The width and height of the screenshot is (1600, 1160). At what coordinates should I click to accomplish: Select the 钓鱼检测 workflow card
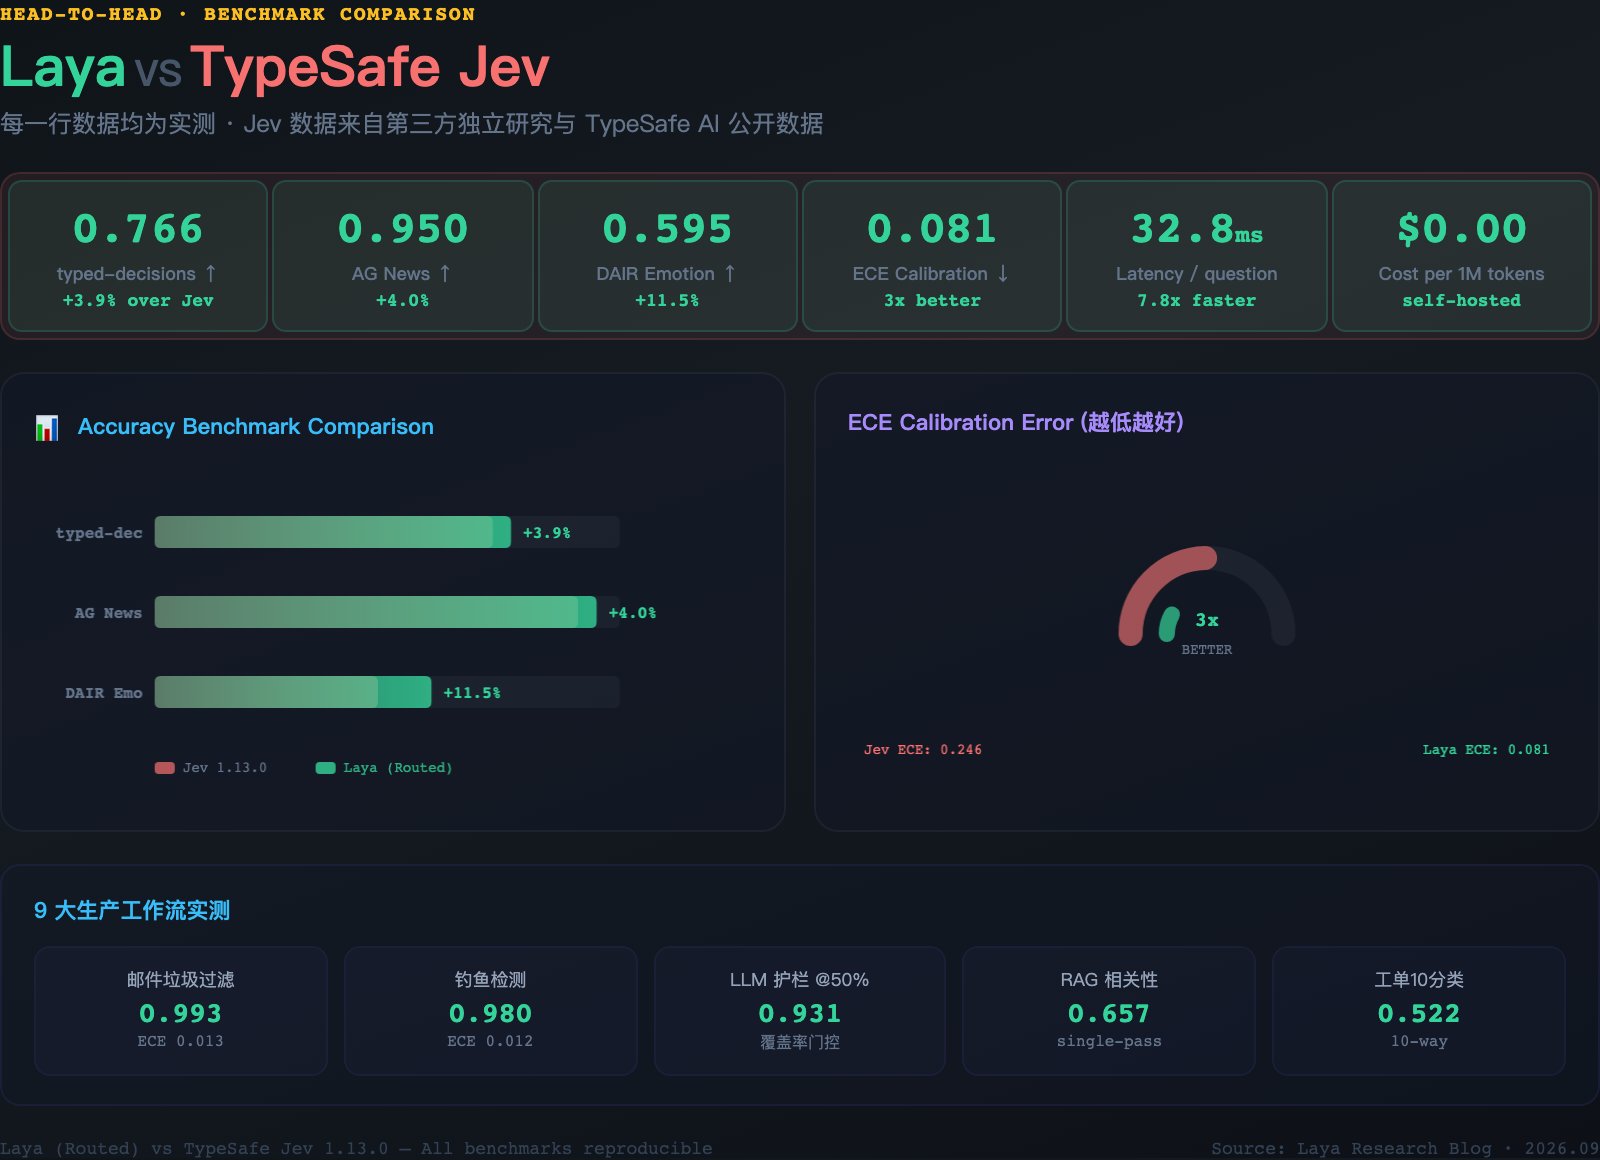[x=491, y=1011]
